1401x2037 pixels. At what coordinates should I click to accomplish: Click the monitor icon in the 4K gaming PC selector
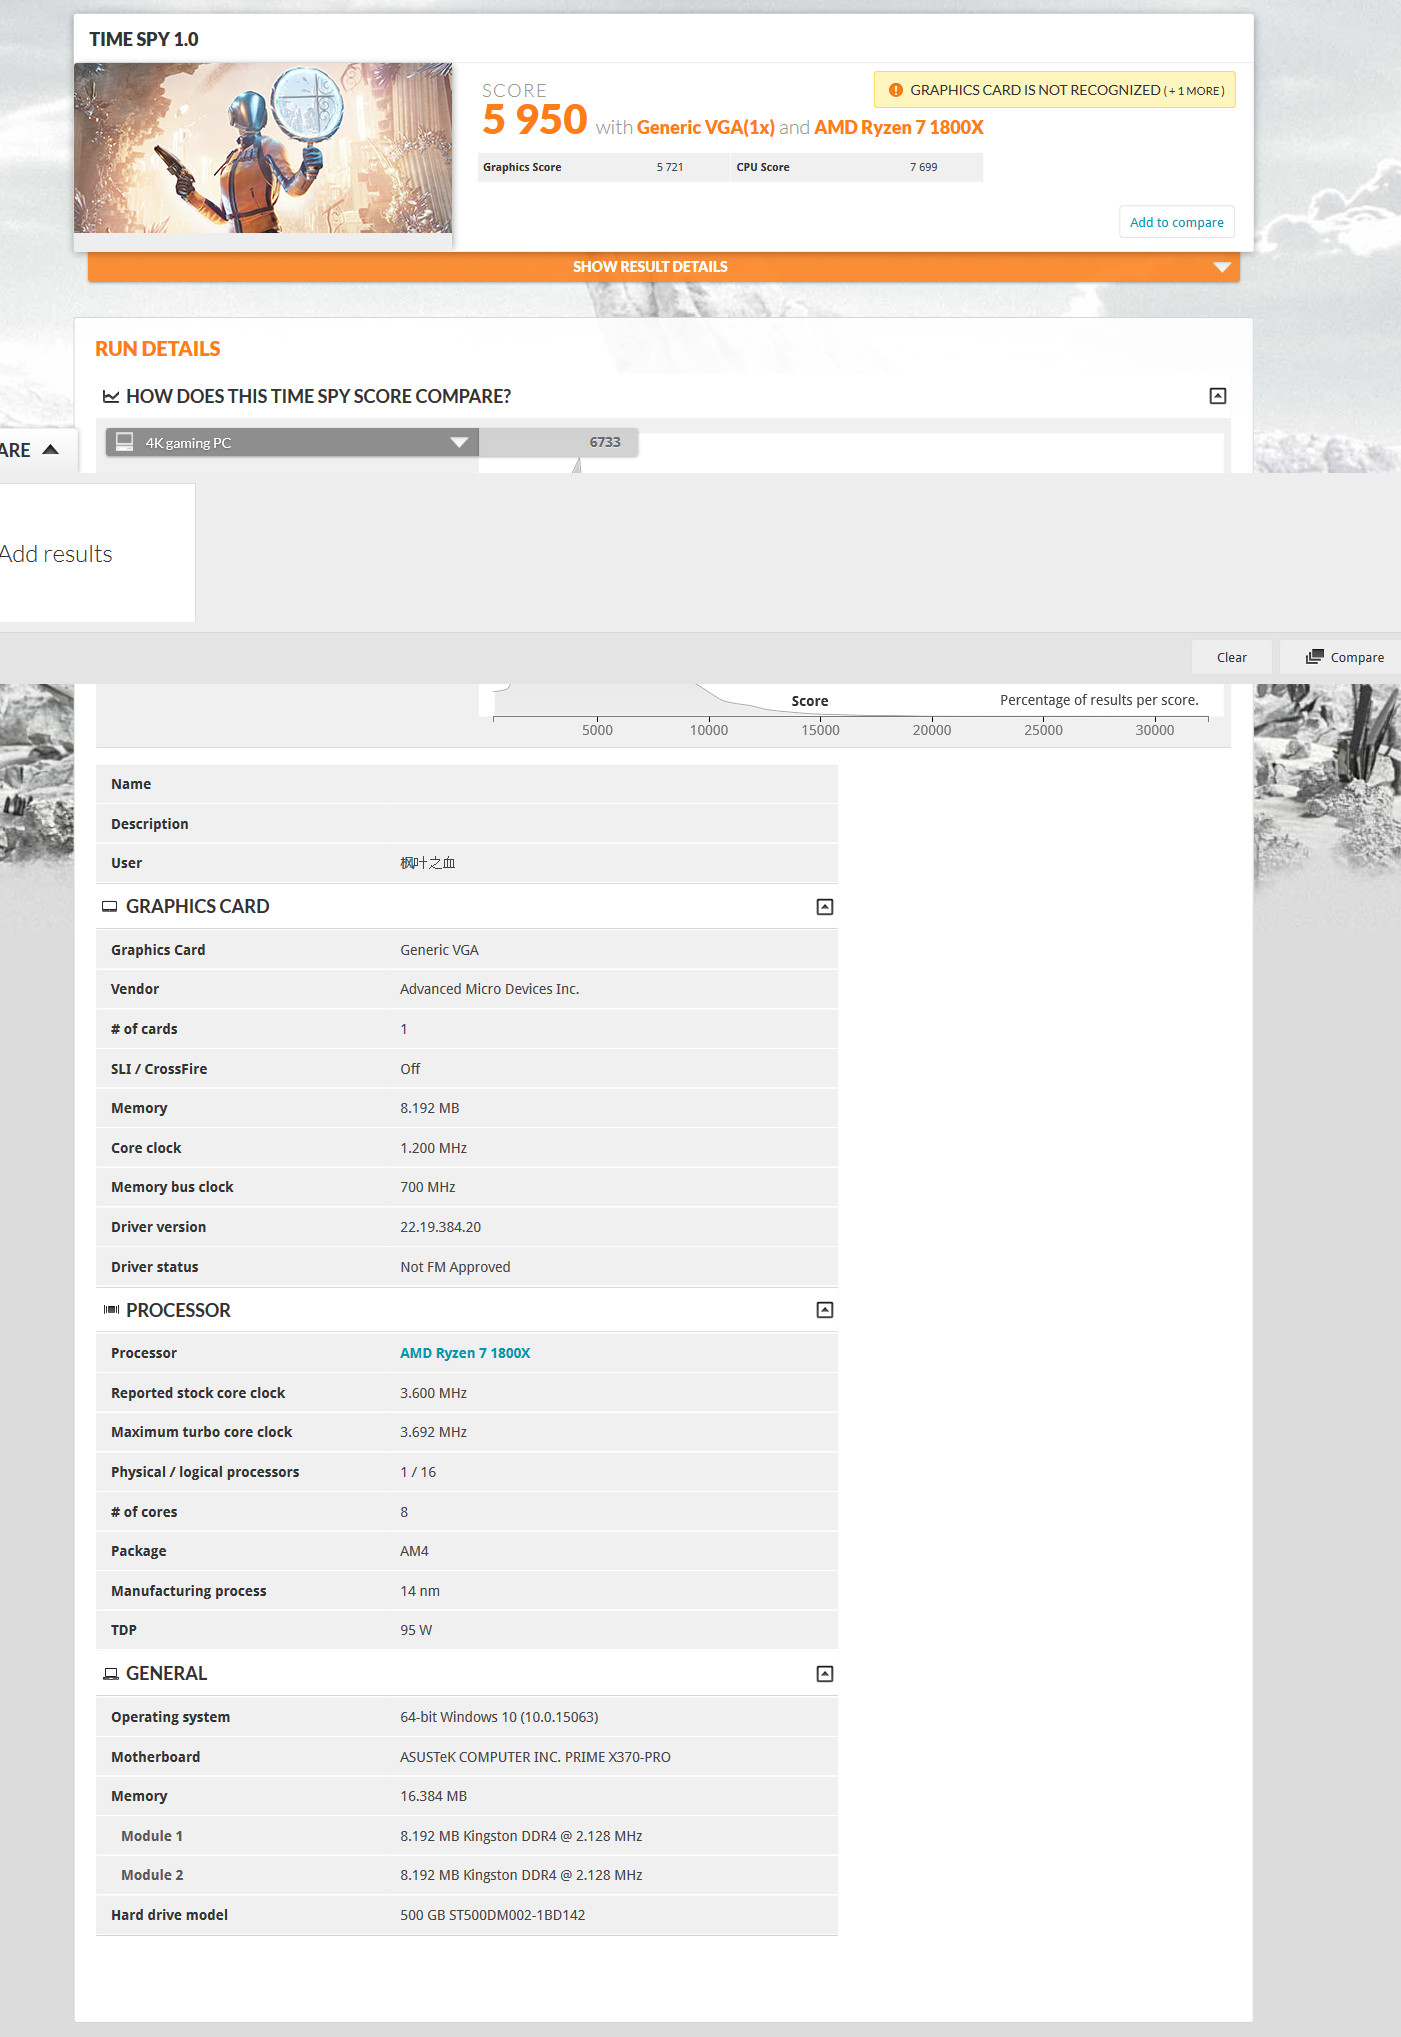click(125, 441)
